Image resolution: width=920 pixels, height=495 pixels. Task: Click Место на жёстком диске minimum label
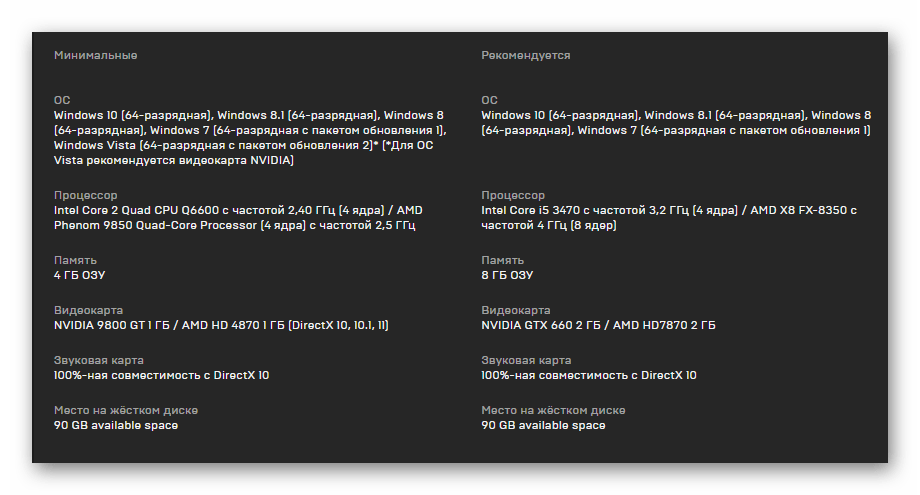tap(126, 411)
